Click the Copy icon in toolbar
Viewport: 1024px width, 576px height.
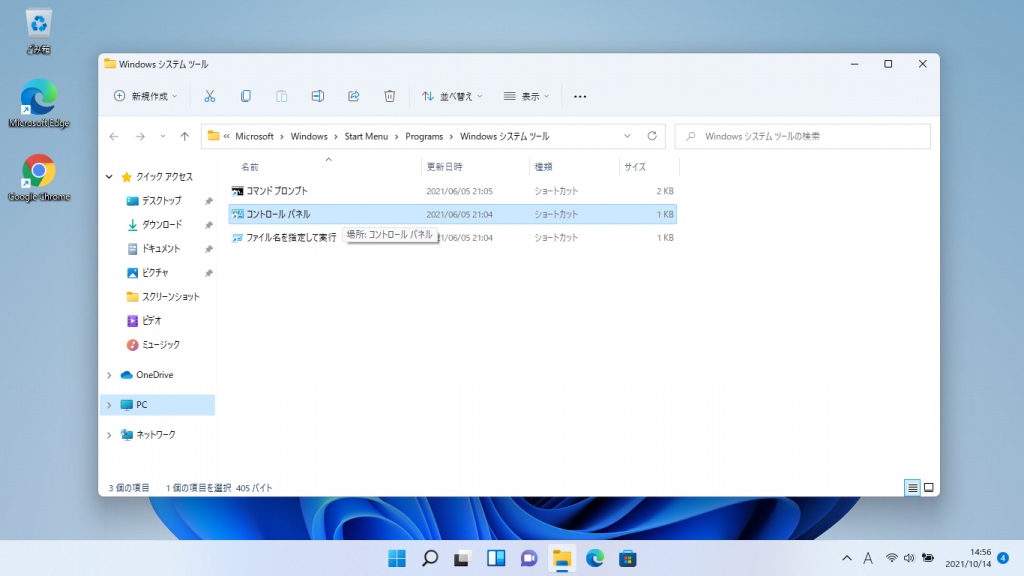(x=246, y=97)
